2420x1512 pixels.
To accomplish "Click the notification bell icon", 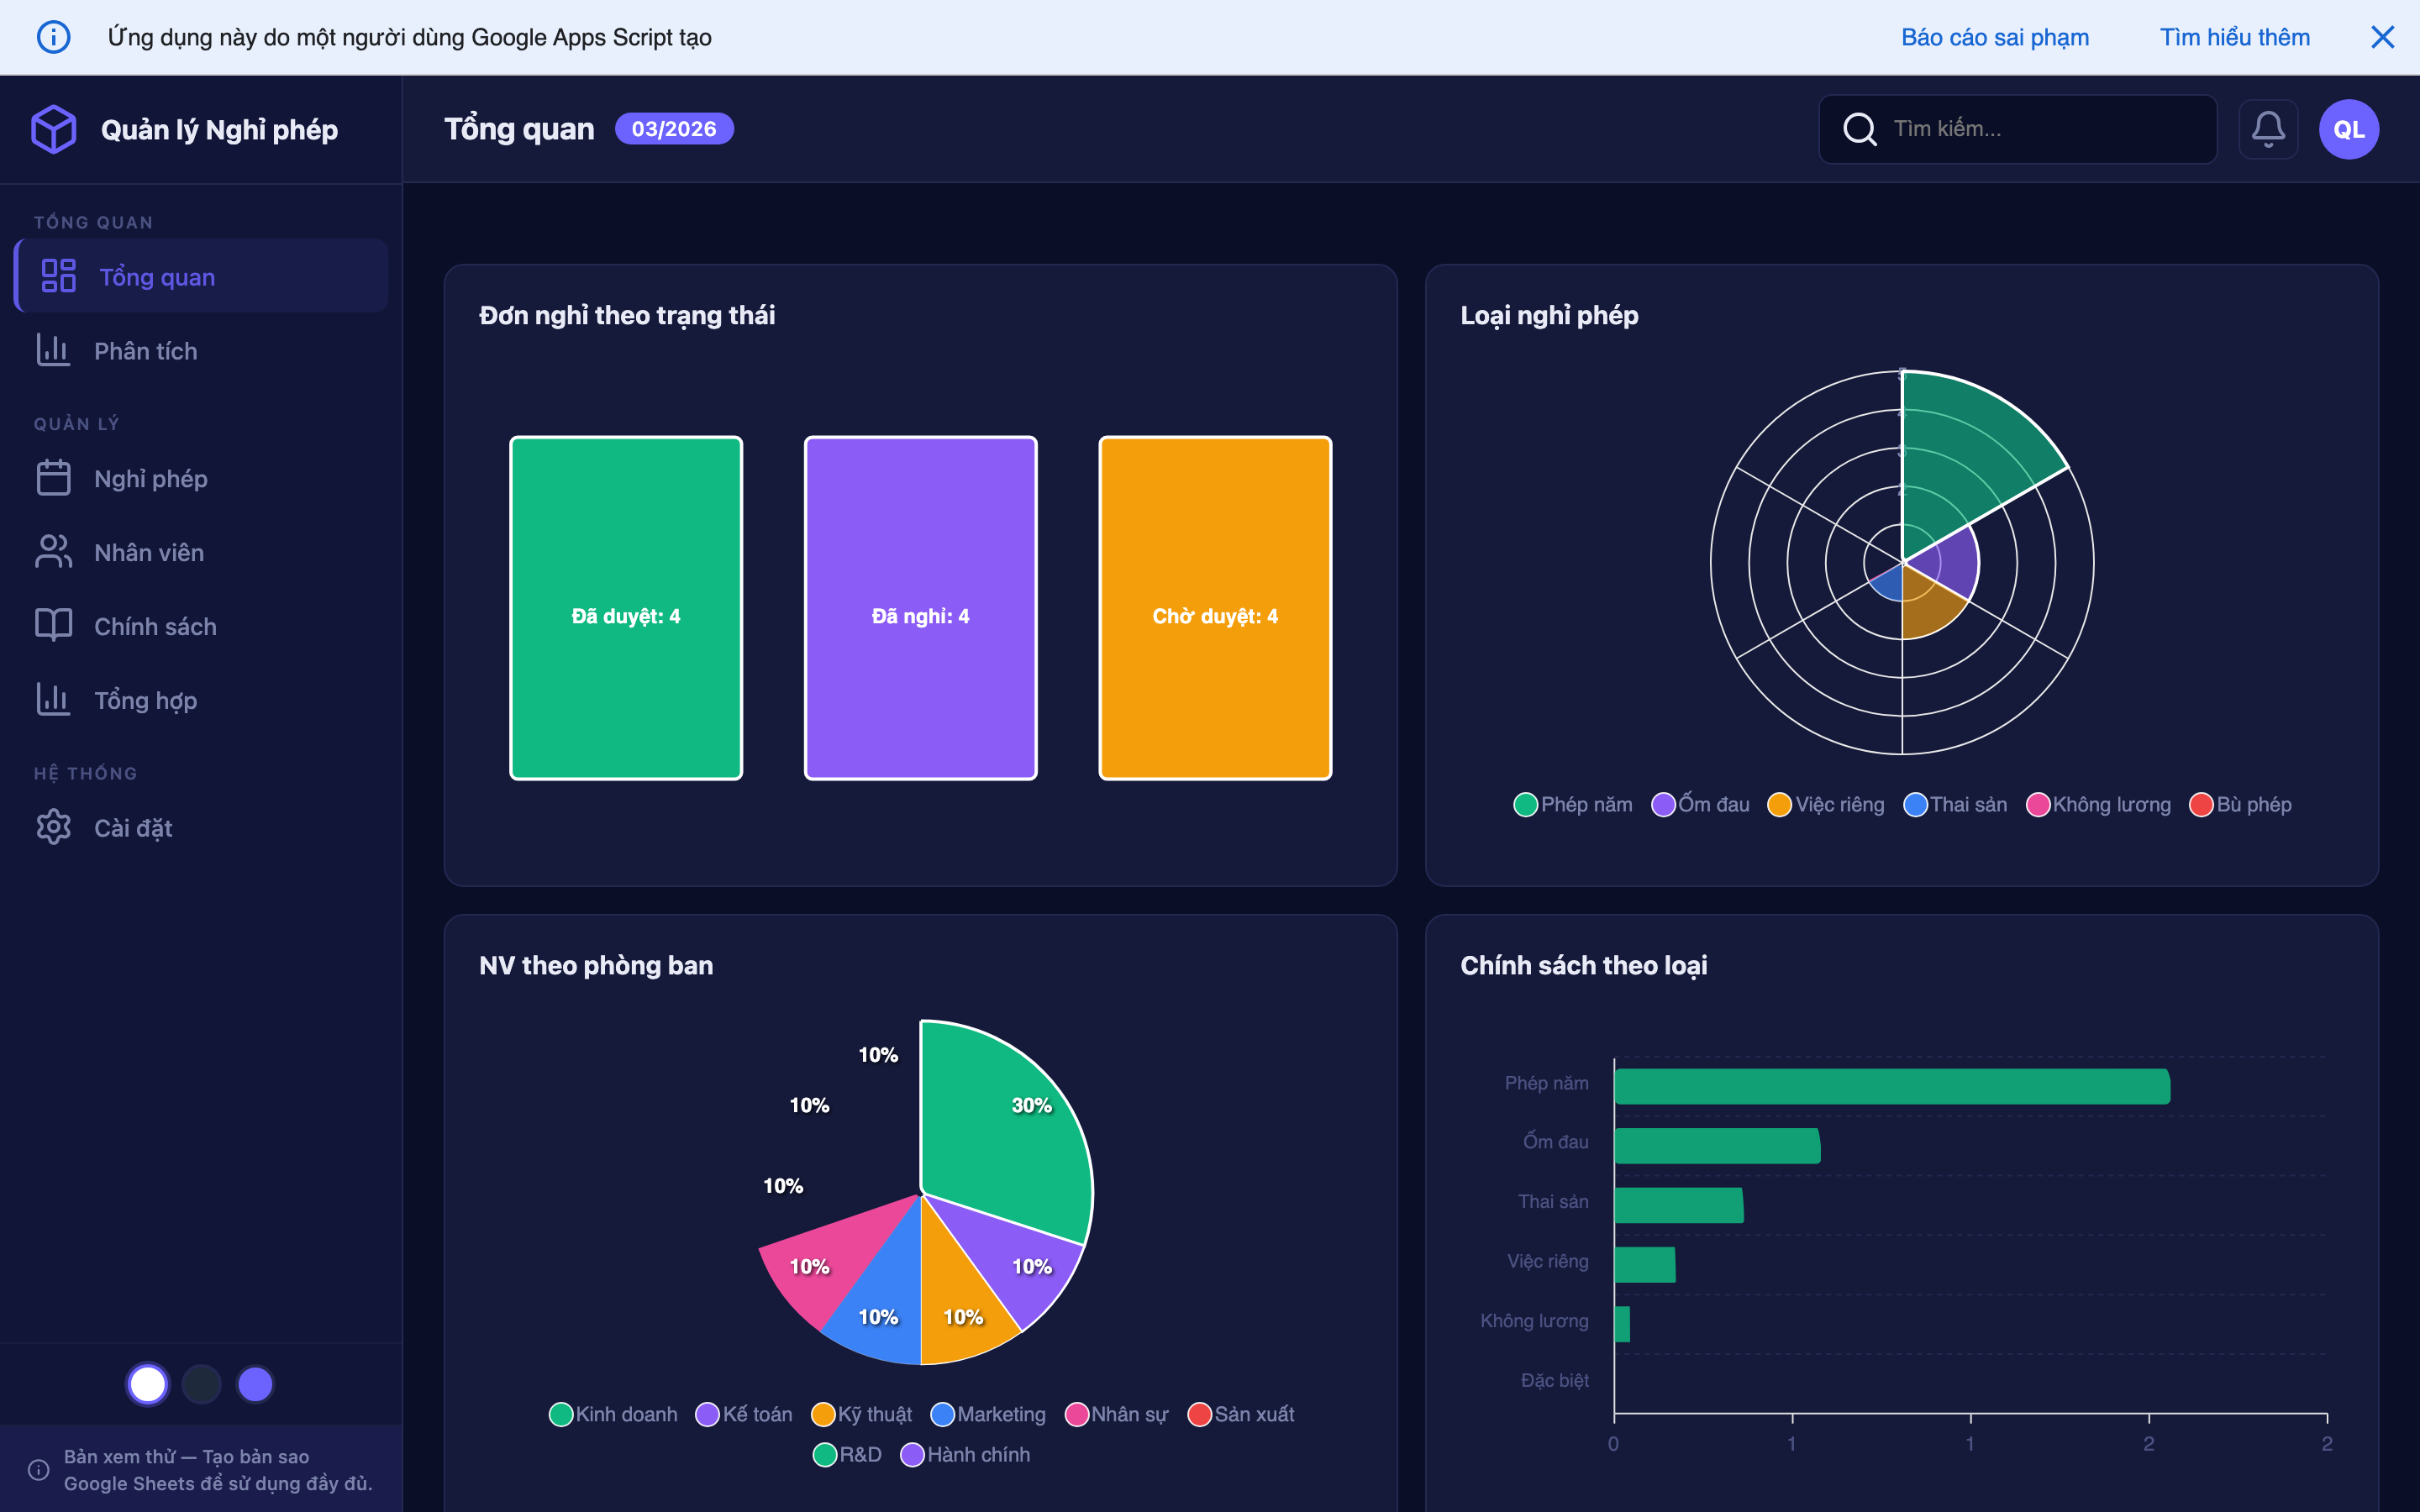I will tap(2267, 129).
